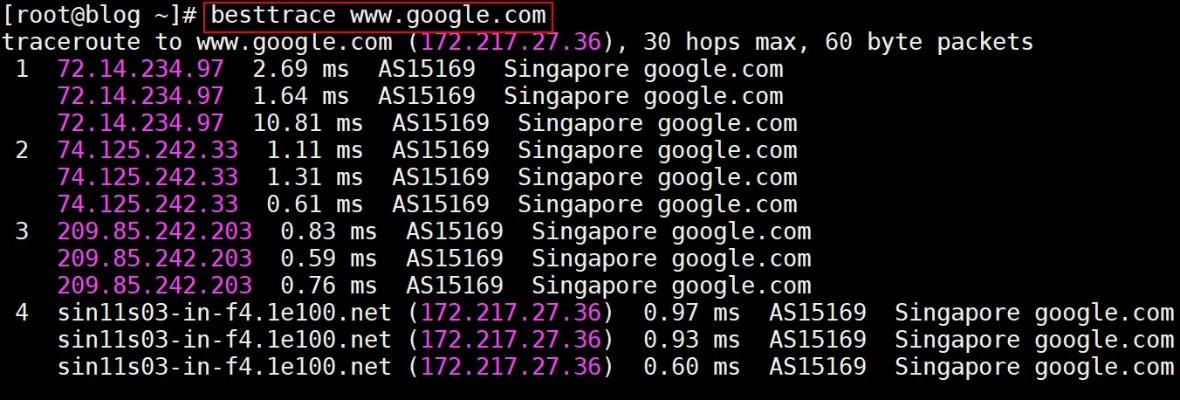This screenshot has height=400, width=1180.
Task: Click the 2.69 ms latency value
Action: point(301,69)
